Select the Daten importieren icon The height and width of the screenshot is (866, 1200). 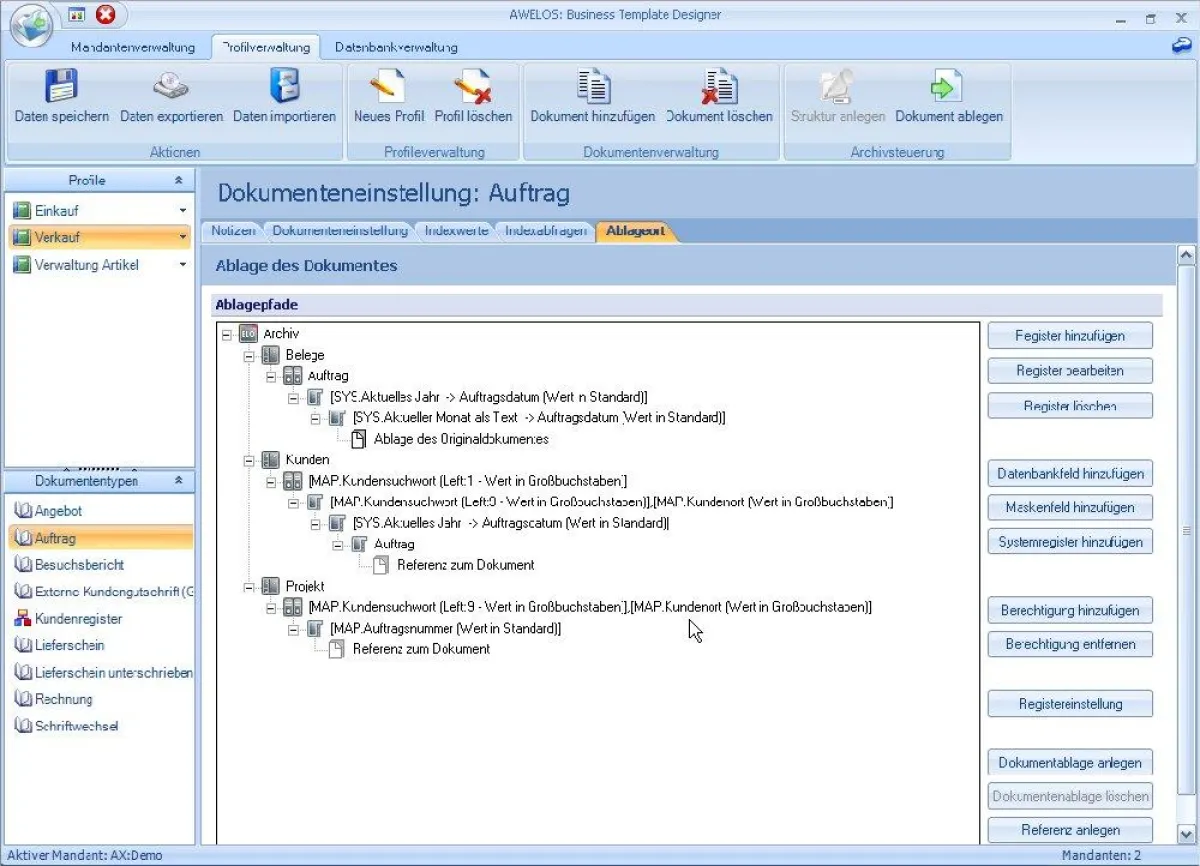285,90
